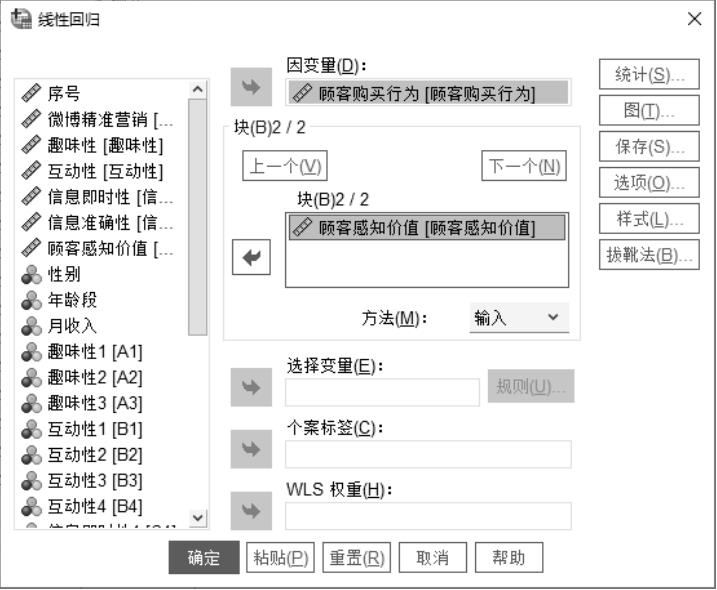Click the WLS 权重(H) input field
This screenshot has width=717, height=590.
tap(428, 516)
